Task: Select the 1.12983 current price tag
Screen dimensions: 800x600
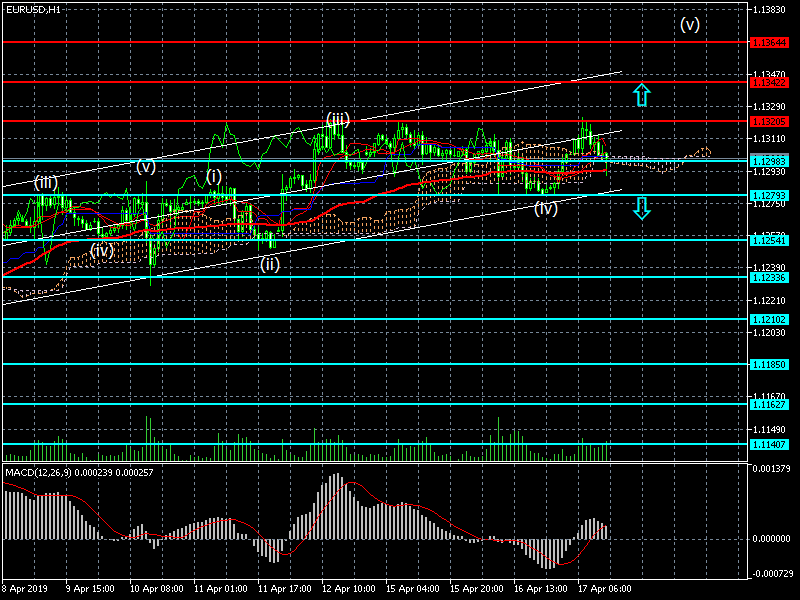Action: point(772,160)
